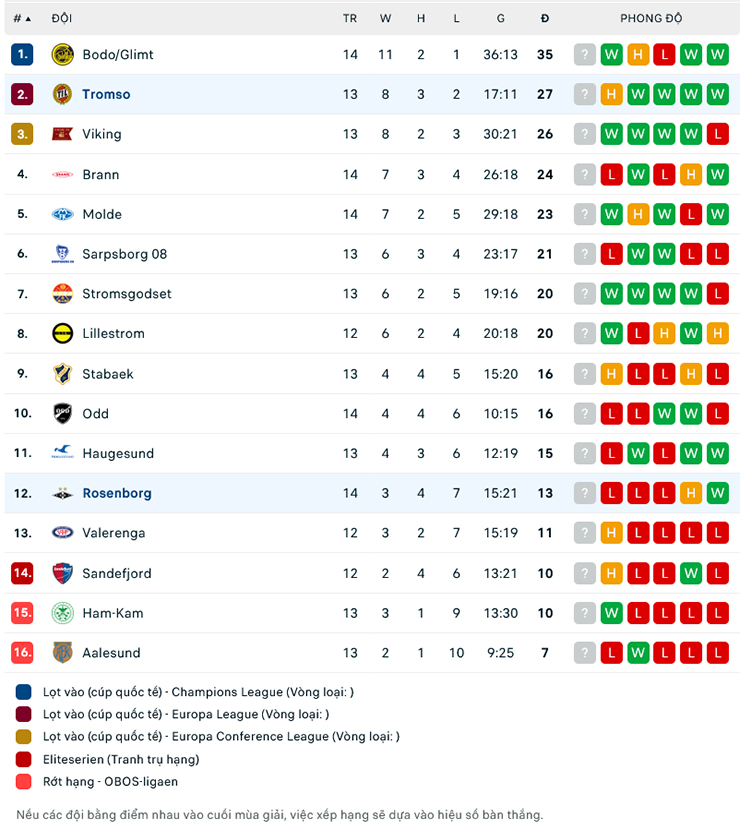This screenshot has height=830, width=740.
Task: Open the Valerenga team page link
Action: pyautogui.click(x=114, y=533)
